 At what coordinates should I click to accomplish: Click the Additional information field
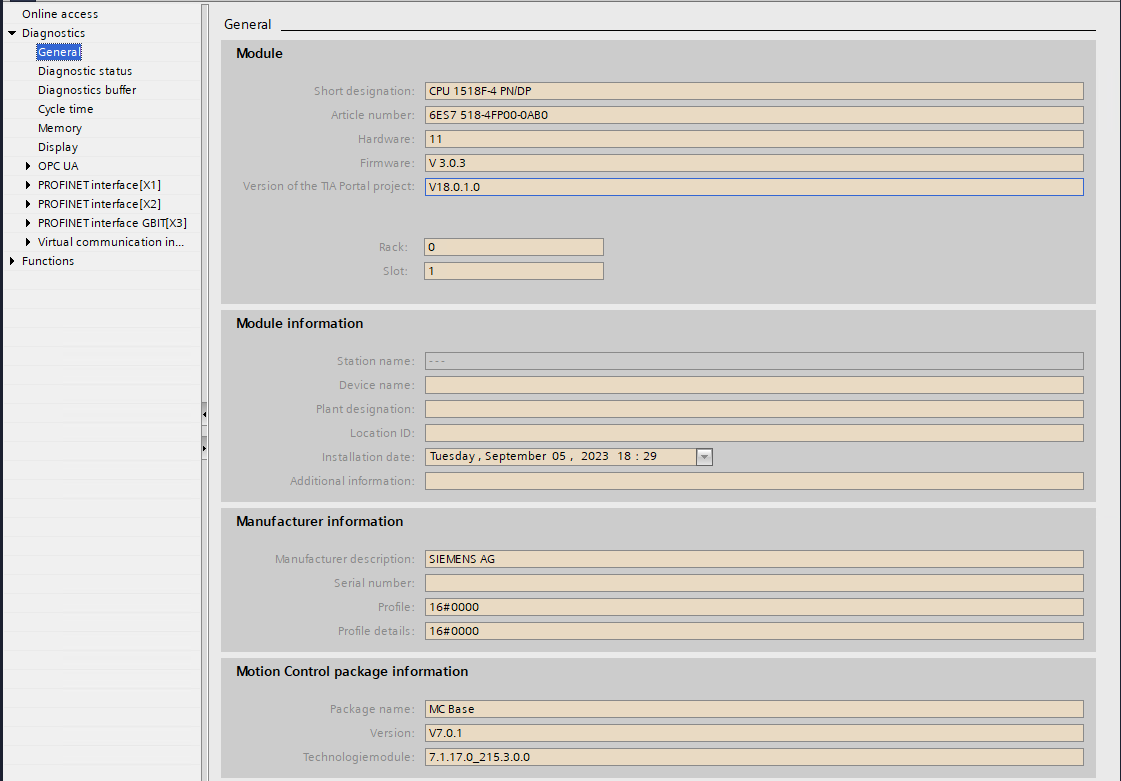coord(753,481)
